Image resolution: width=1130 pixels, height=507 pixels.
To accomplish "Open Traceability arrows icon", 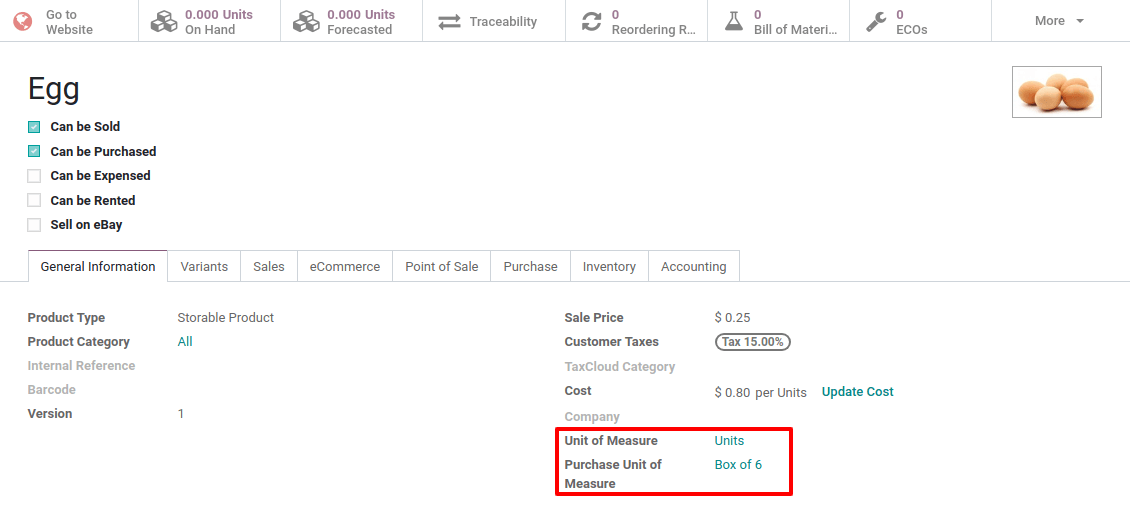I will tap(449, 21).
